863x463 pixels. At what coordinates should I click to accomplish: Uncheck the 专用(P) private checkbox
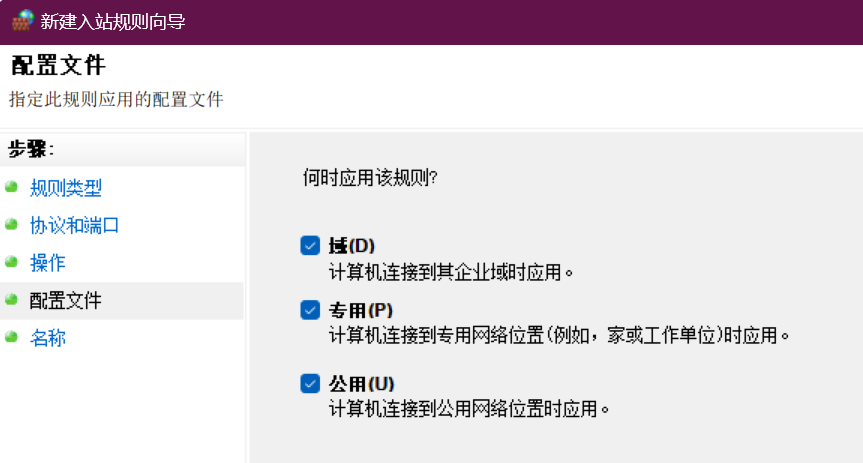[310, 310]
